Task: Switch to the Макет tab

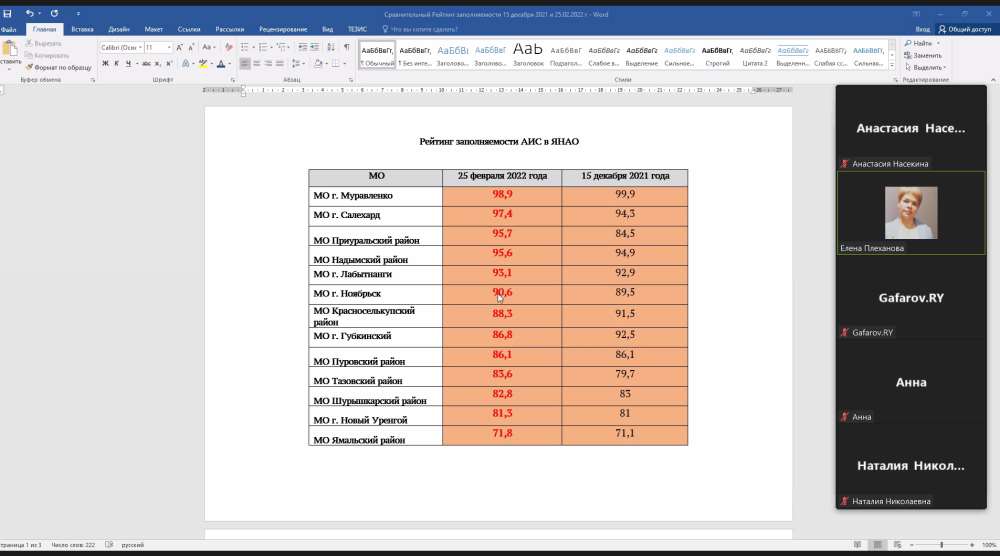Action: pos(153,29)
